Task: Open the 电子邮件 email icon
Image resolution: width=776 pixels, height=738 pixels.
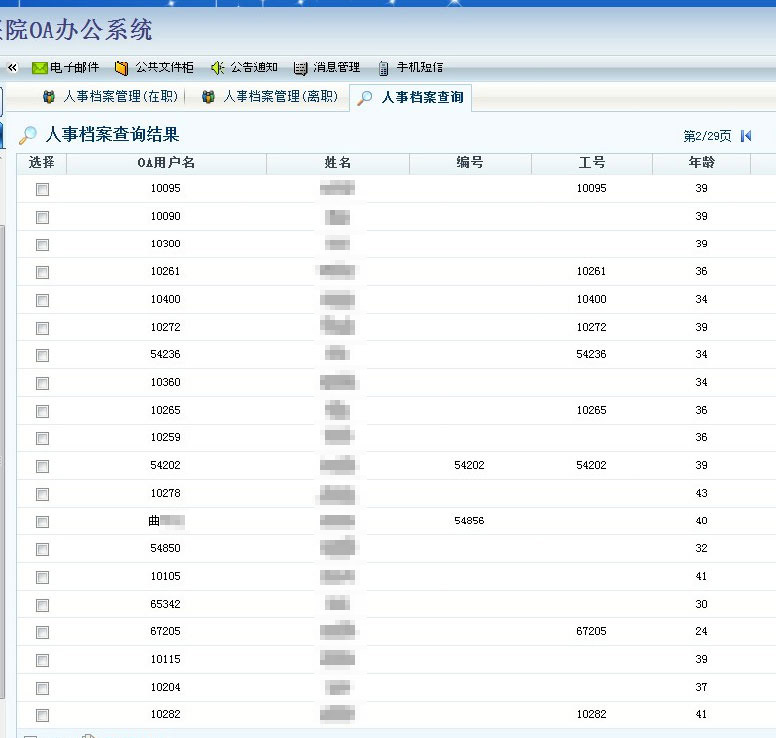Action: point(39,68)
